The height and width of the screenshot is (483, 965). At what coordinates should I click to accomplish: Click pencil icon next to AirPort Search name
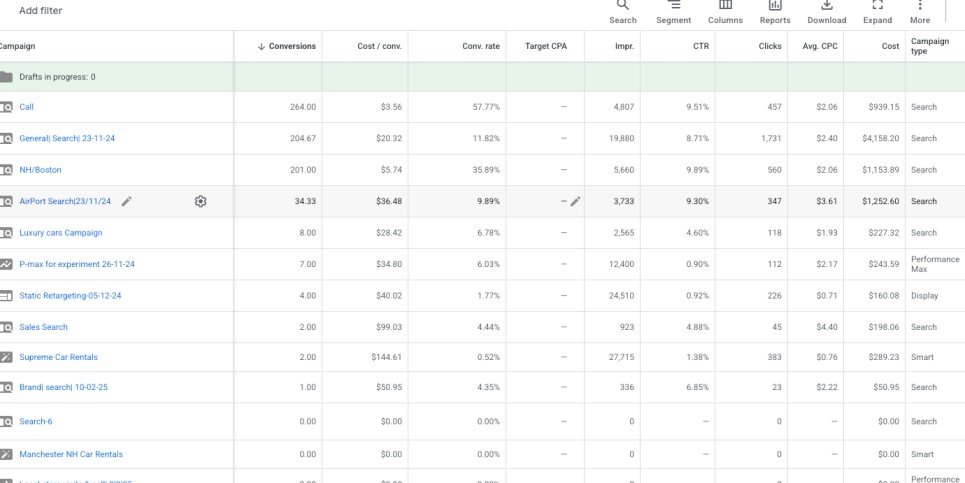126,201
